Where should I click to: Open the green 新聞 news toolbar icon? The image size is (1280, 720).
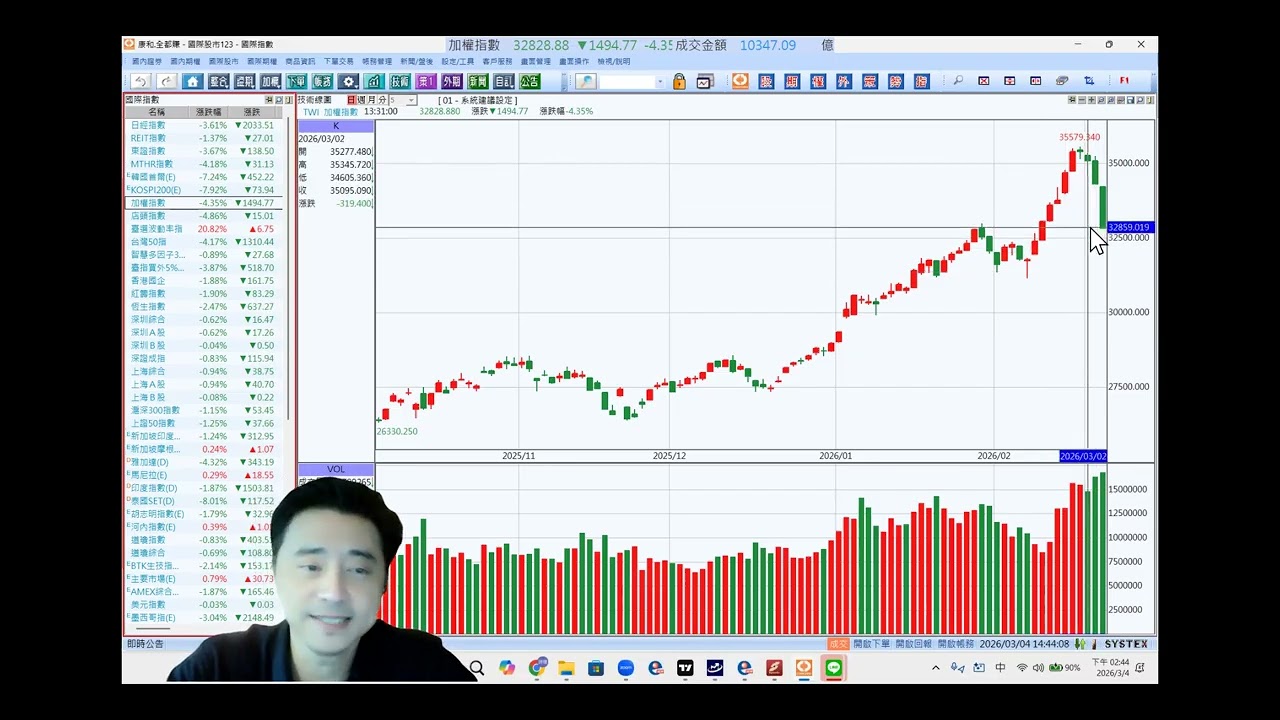click(478, 81)
